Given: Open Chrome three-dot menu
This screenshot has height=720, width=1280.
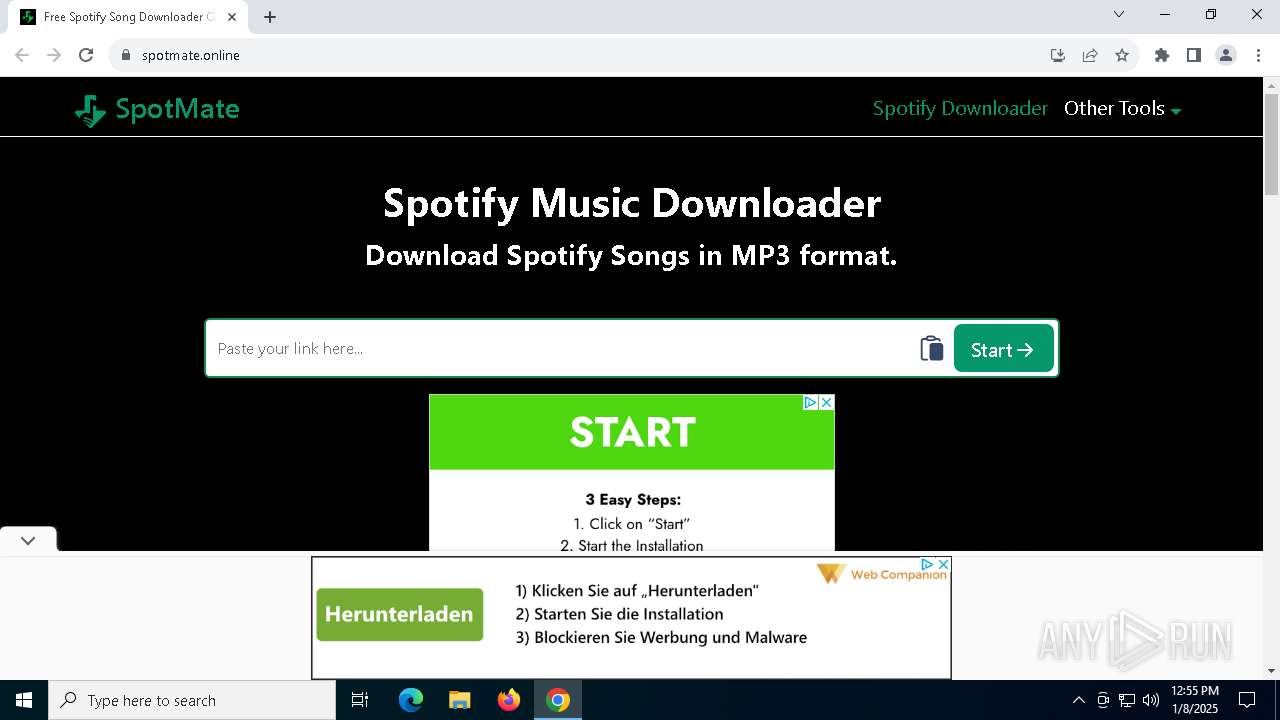Looking at the screenshot, I should tap(1258, 55).
